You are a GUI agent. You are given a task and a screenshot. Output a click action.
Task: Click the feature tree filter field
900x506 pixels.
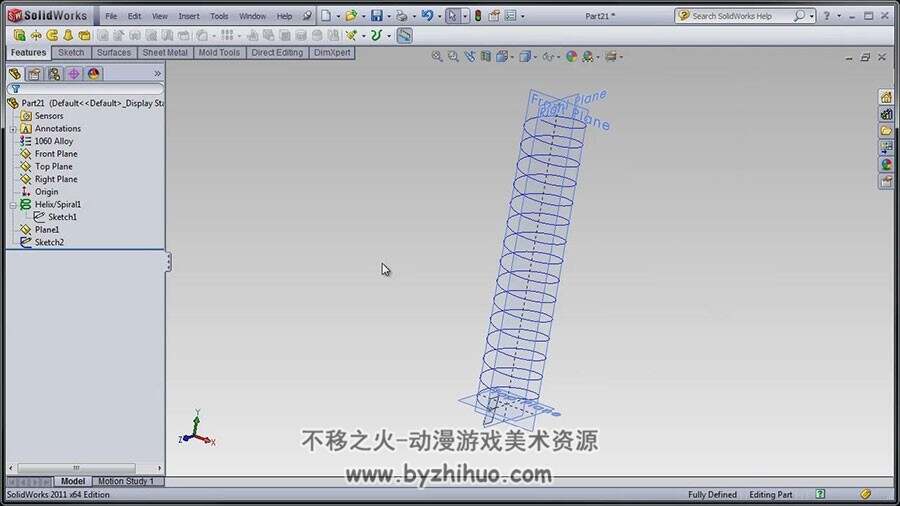86,89
